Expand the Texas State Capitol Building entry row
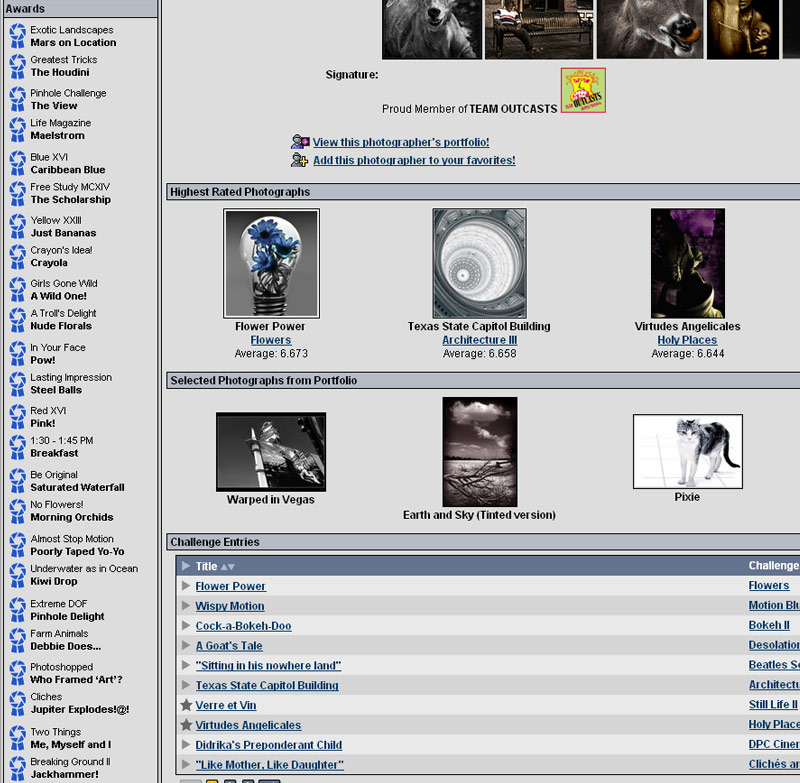800x783 pixels. (x=186, y=685)
